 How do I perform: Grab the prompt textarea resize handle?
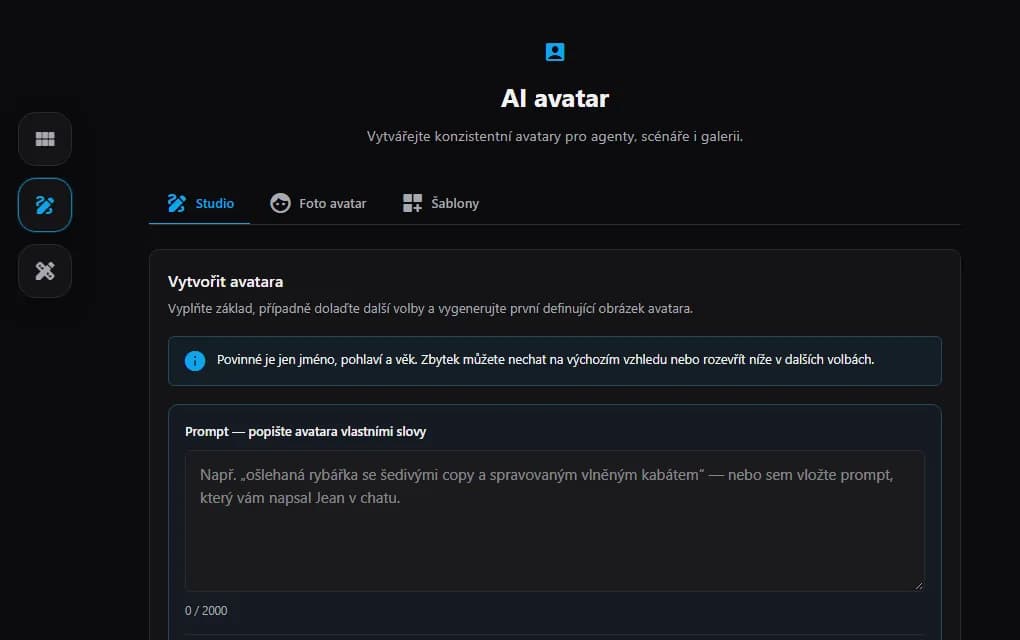point(918,585)
